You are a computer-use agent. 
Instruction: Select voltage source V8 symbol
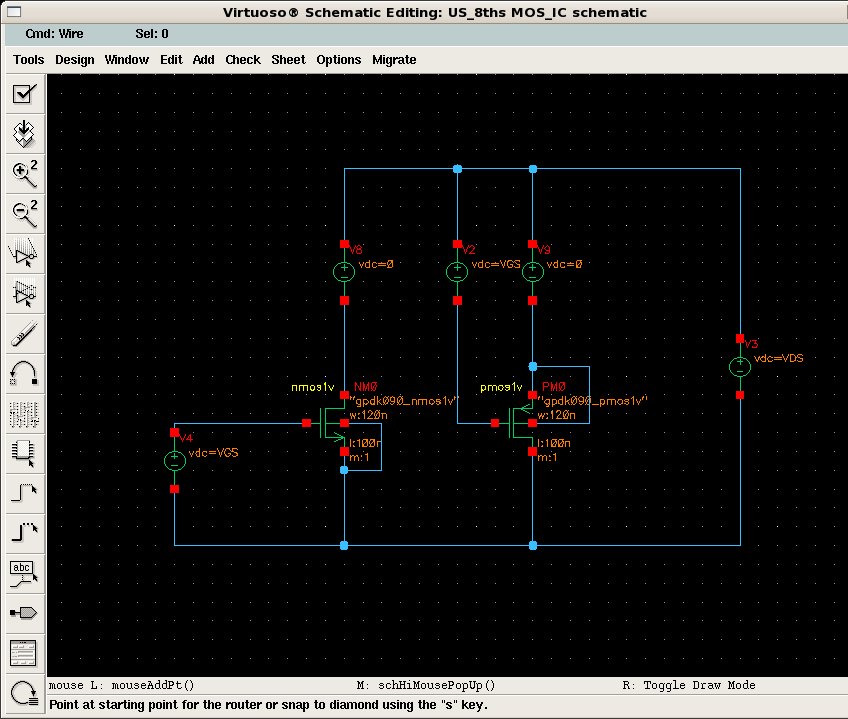click(344, 272)
